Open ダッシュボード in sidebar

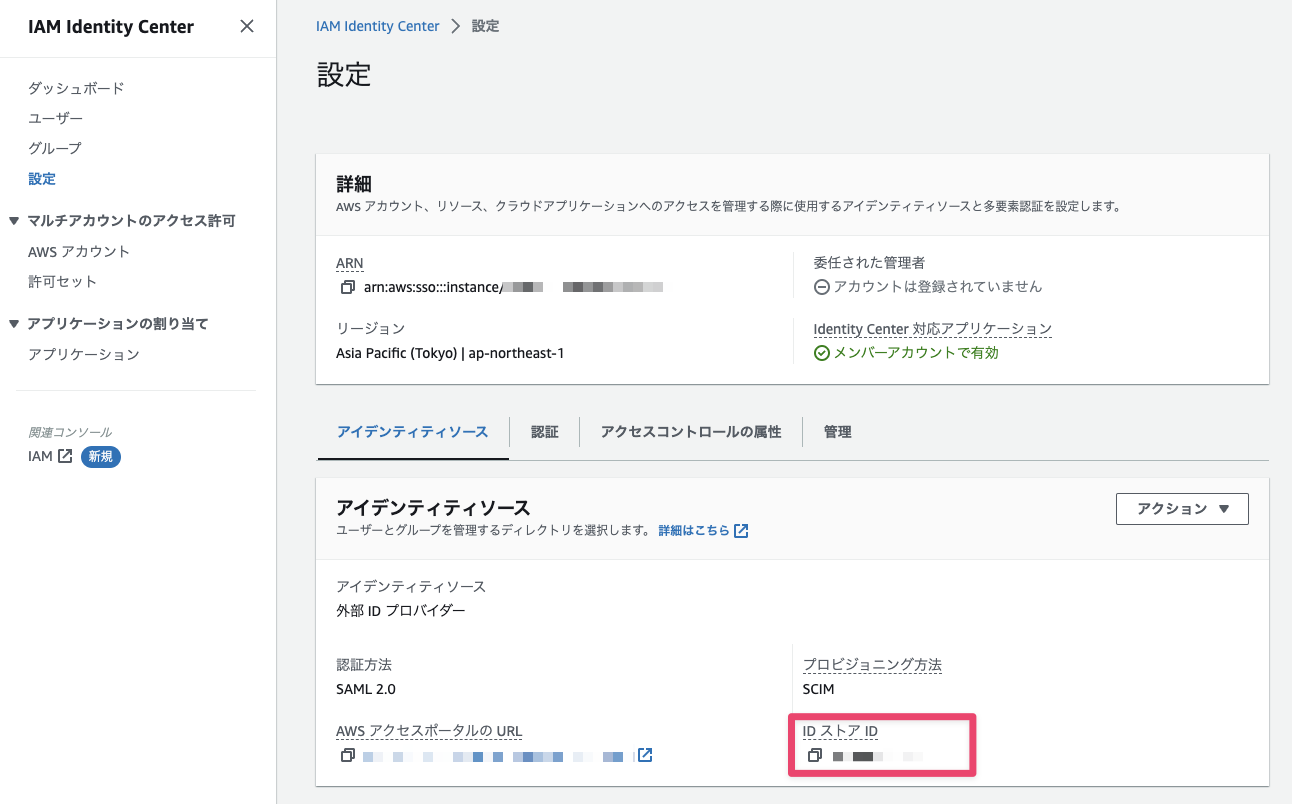click(x=76, y=88)
